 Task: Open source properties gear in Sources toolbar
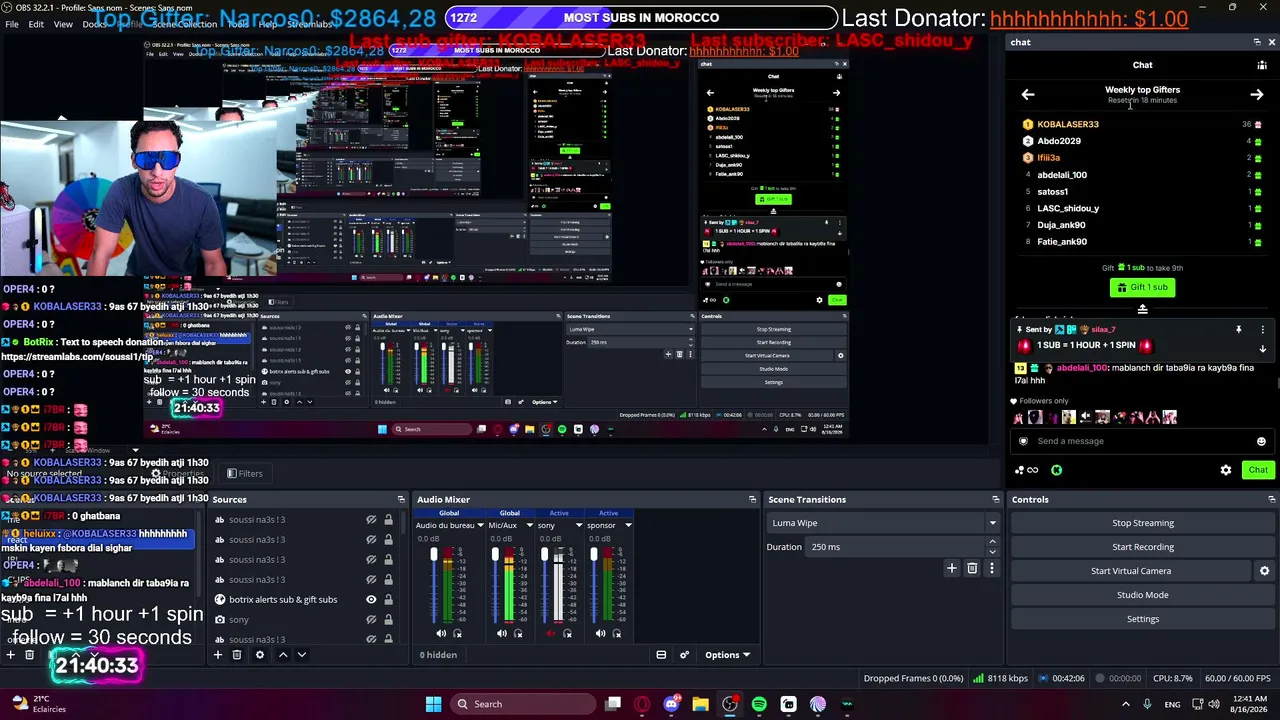(x=260, y=655)
